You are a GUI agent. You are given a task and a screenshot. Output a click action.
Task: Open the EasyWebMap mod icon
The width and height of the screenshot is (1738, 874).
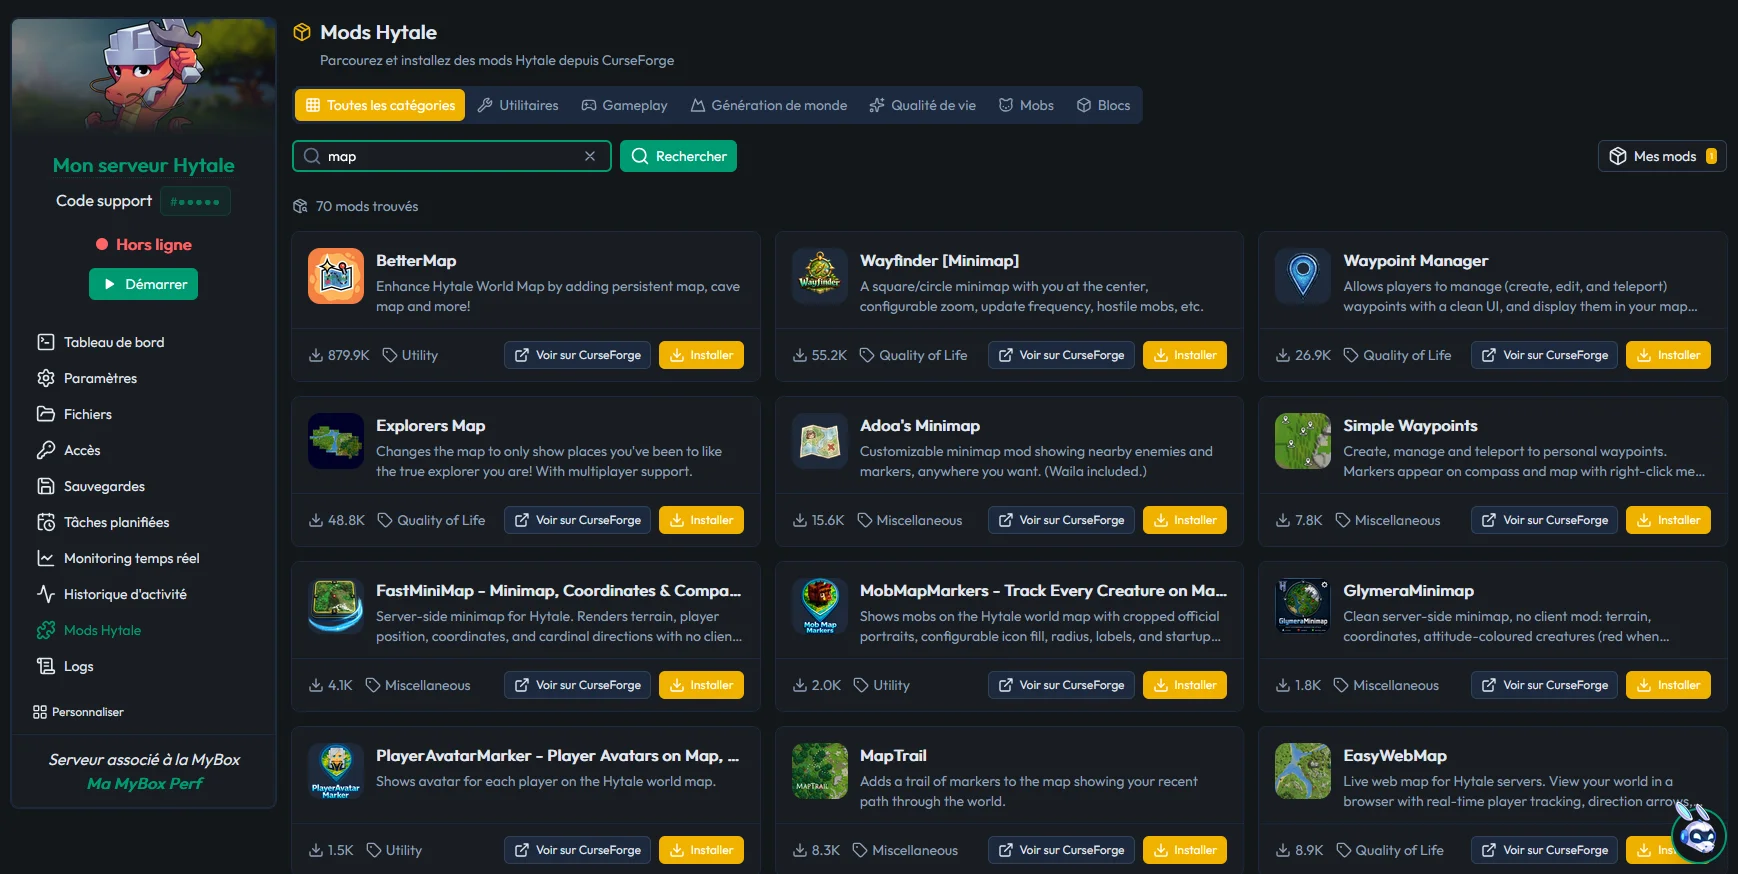1303,771
